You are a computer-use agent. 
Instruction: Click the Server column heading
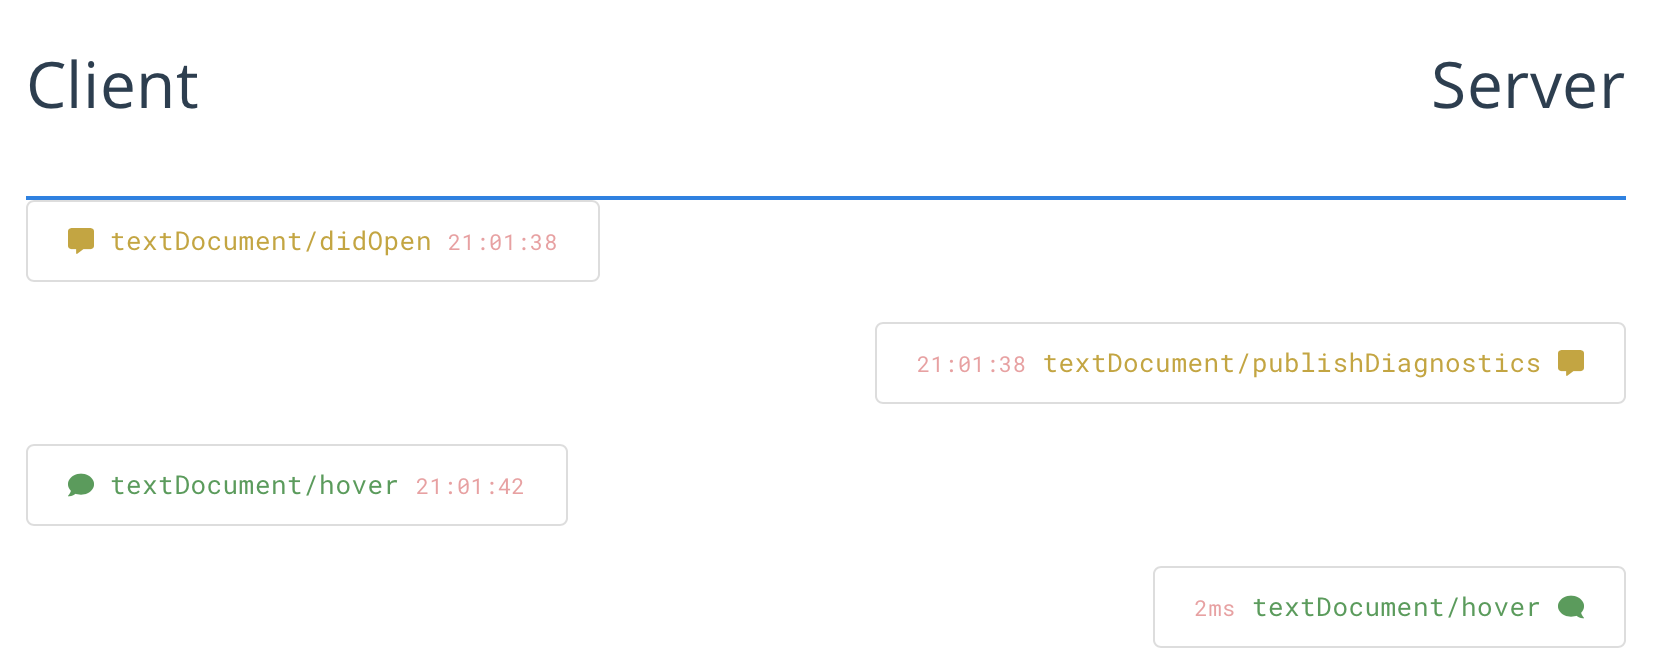coord(1527,86)
